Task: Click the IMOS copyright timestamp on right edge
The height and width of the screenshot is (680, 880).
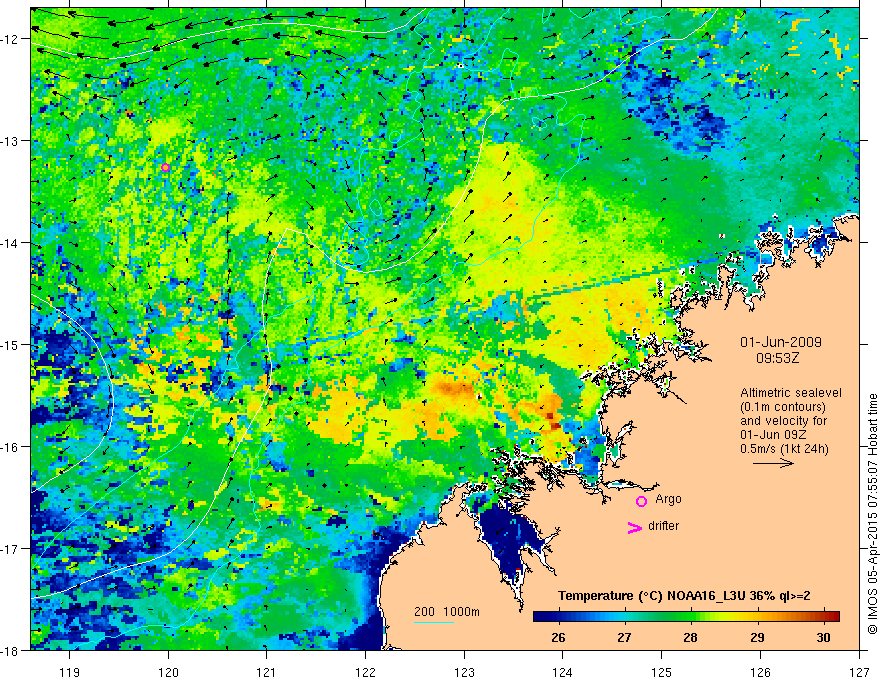Action: pyautogui.click(x=872, y=514)
